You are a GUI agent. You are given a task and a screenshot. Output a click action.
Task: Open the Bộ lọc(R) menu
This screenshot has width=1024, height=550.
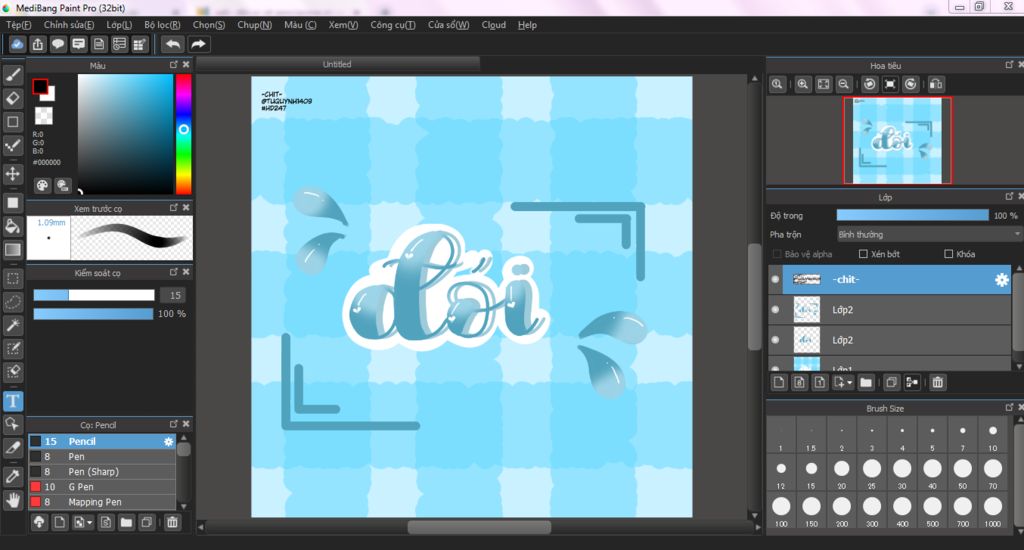tap(162, 25)
